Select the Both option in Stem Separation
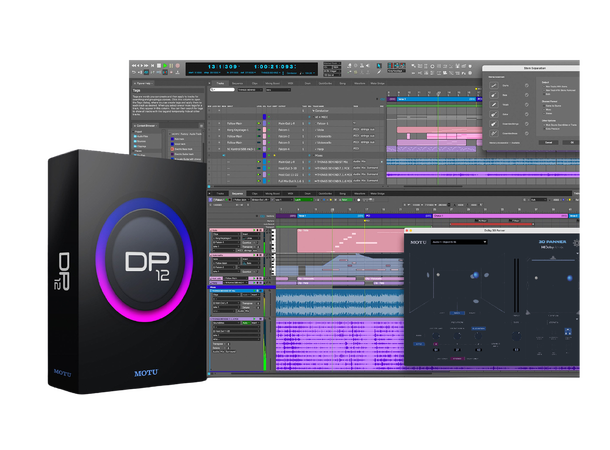Image resolution: width=610 pixels, height=450 pixels. coord(547,94)
